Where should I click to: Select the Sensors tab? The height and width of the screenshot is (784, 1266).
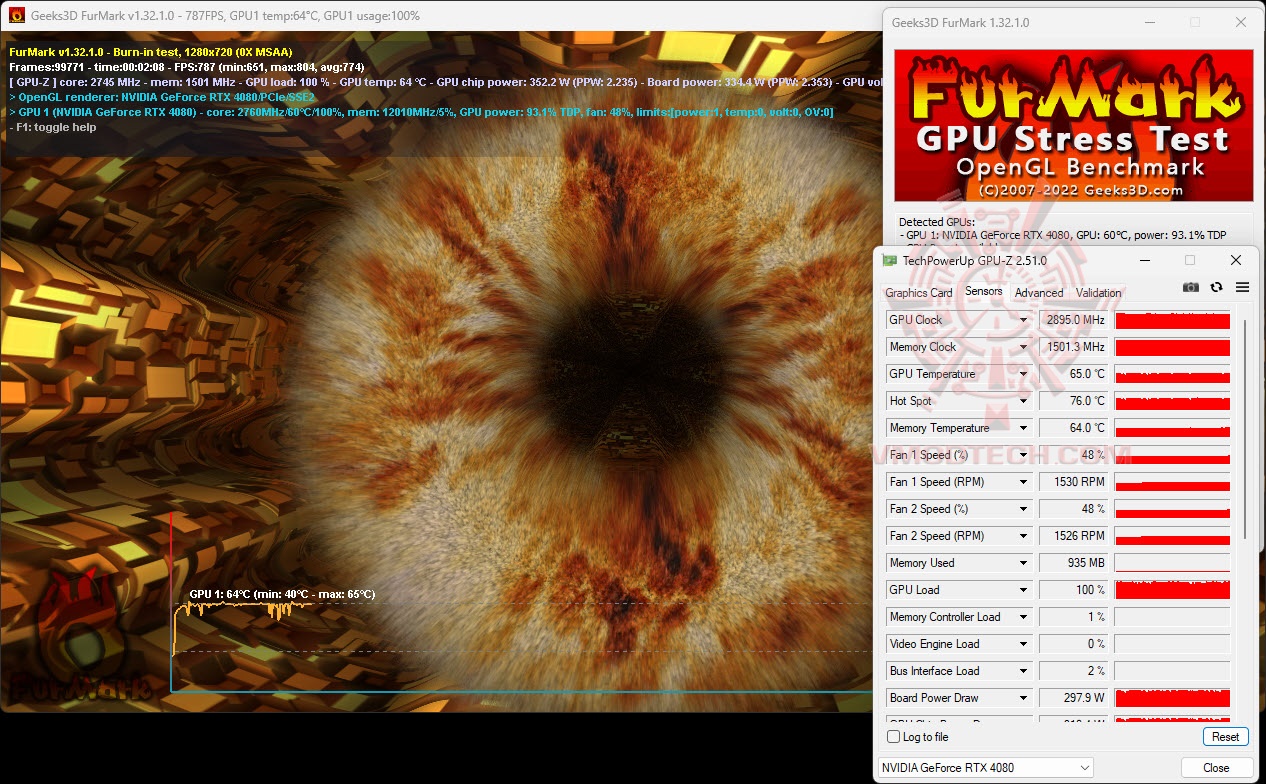[x=983, y=292]
